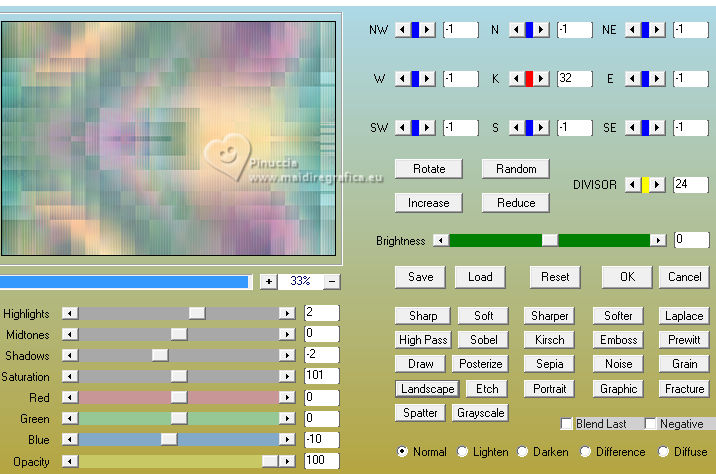
Task: Click the Increase button
Action: [x=429, y=203]
